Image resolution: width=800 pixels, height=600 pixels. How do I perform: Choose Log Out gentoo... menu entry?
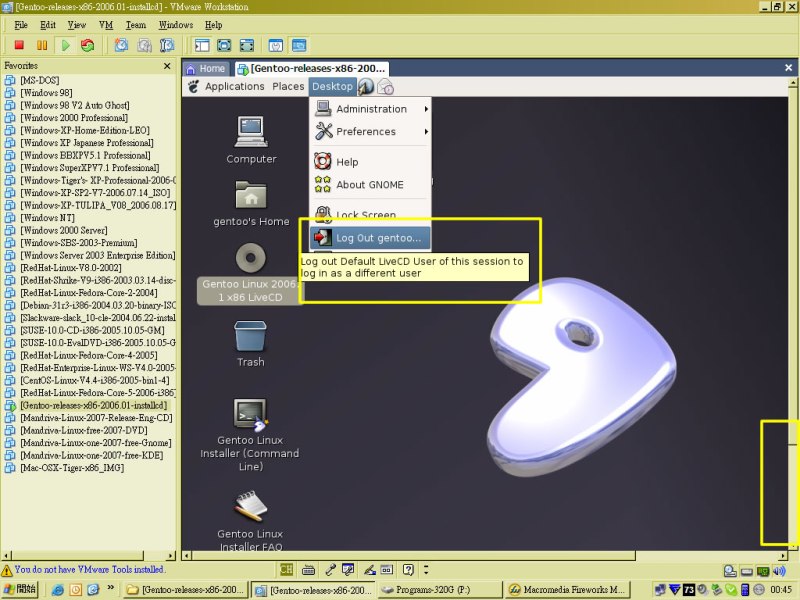point(370,238)
